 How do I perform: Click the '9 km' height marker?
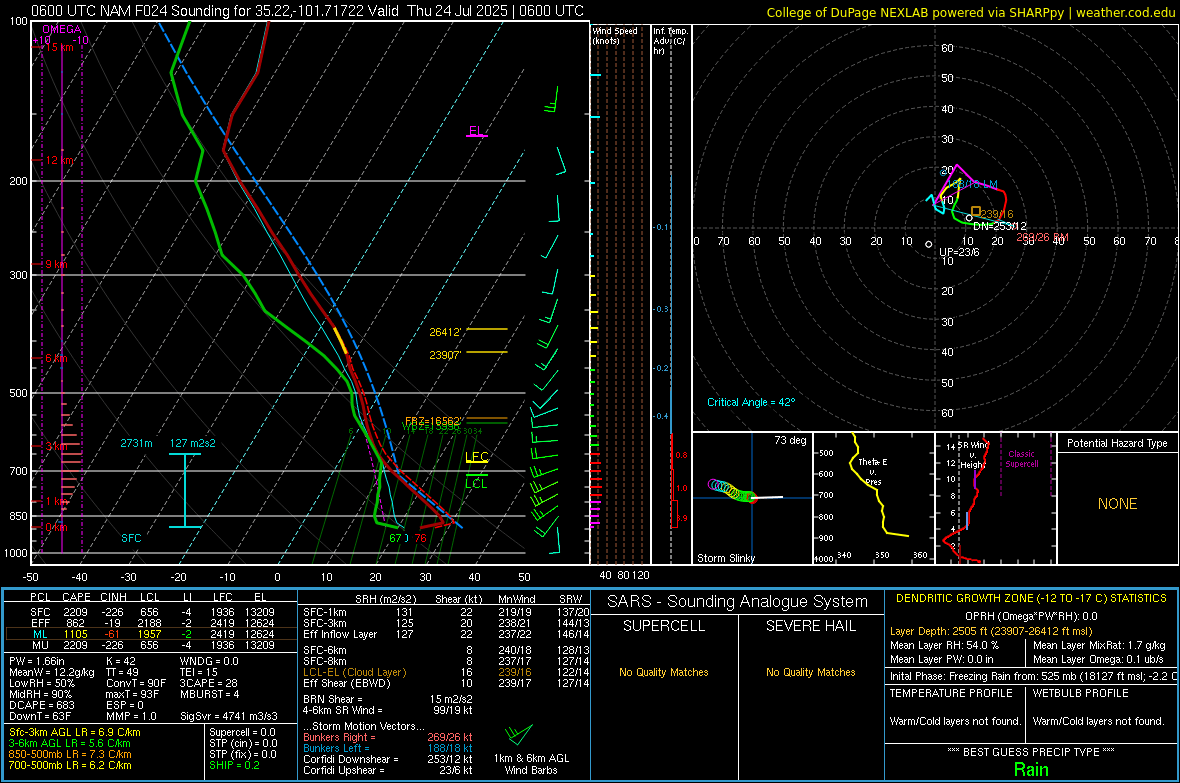pyautogui.click(x=56, y=264)
